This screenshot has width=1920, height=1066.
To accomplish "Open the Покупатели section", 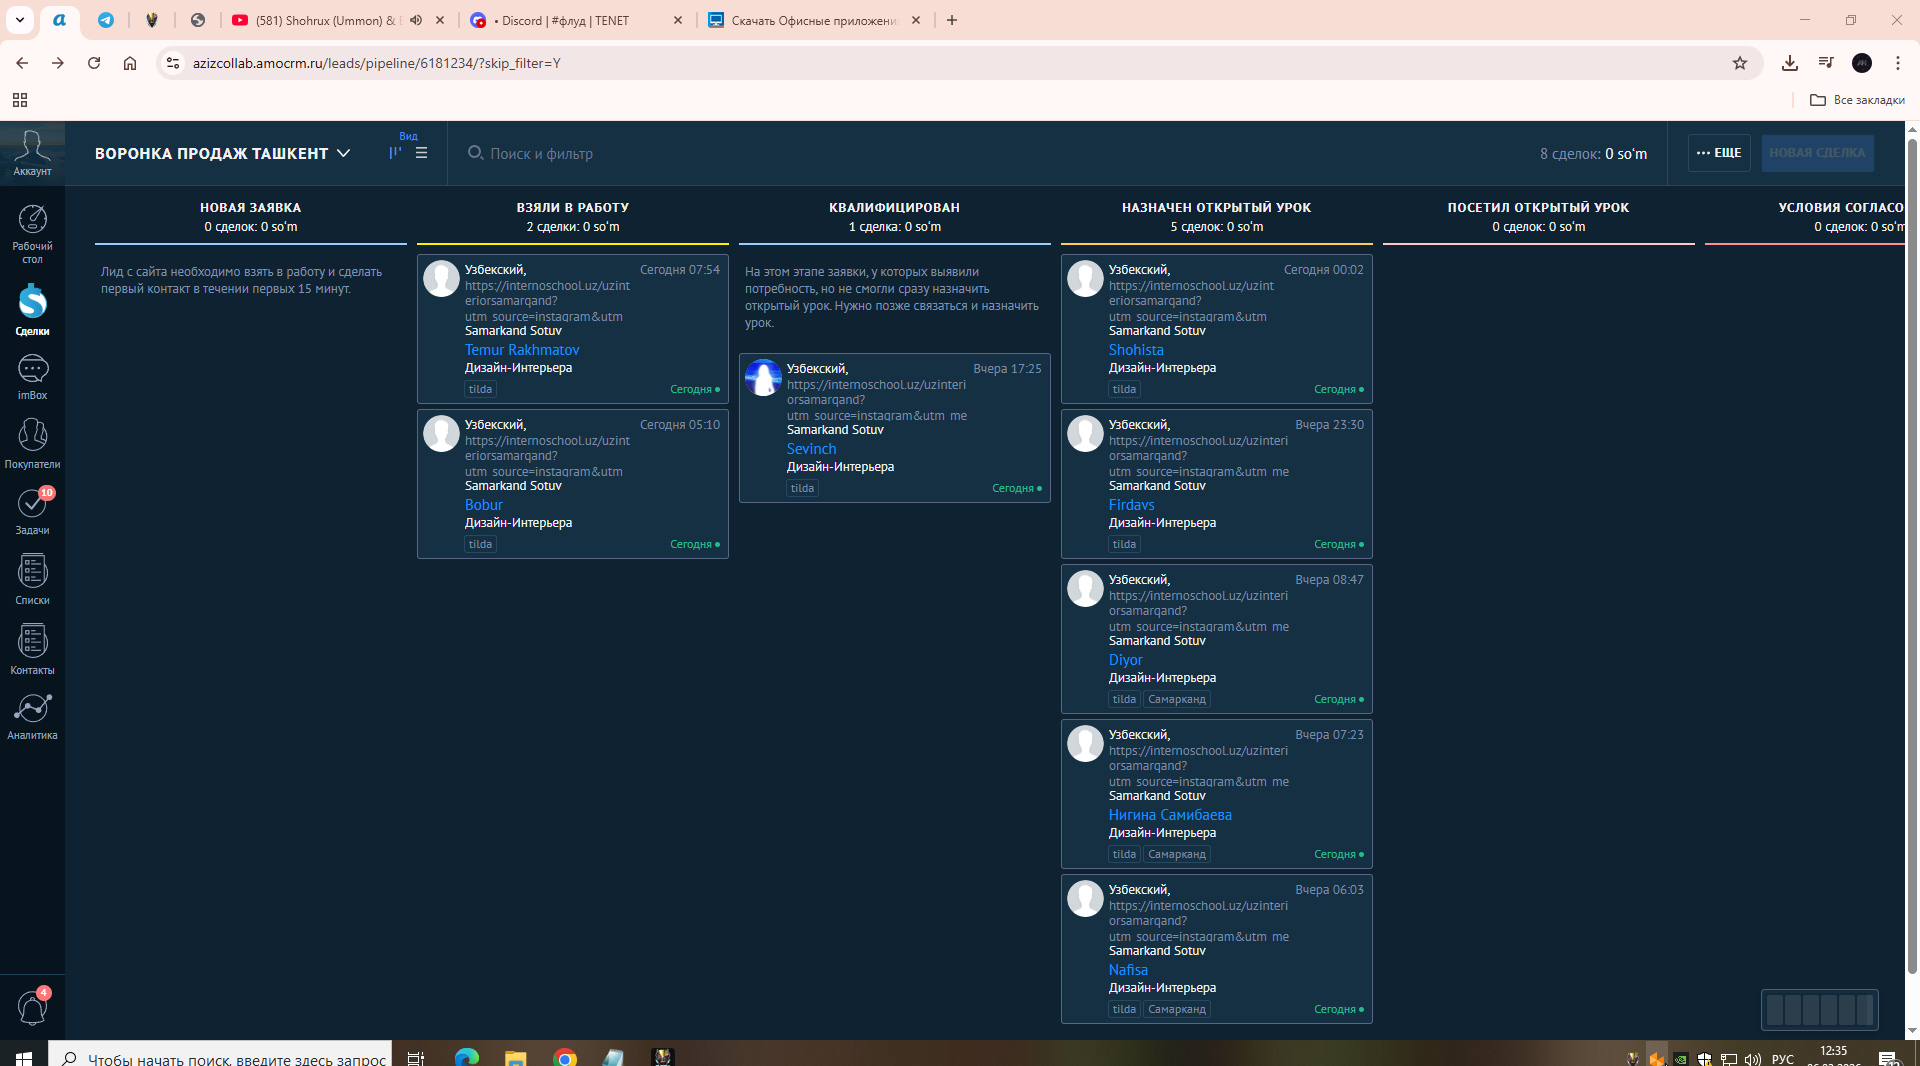I will (32, 443).
